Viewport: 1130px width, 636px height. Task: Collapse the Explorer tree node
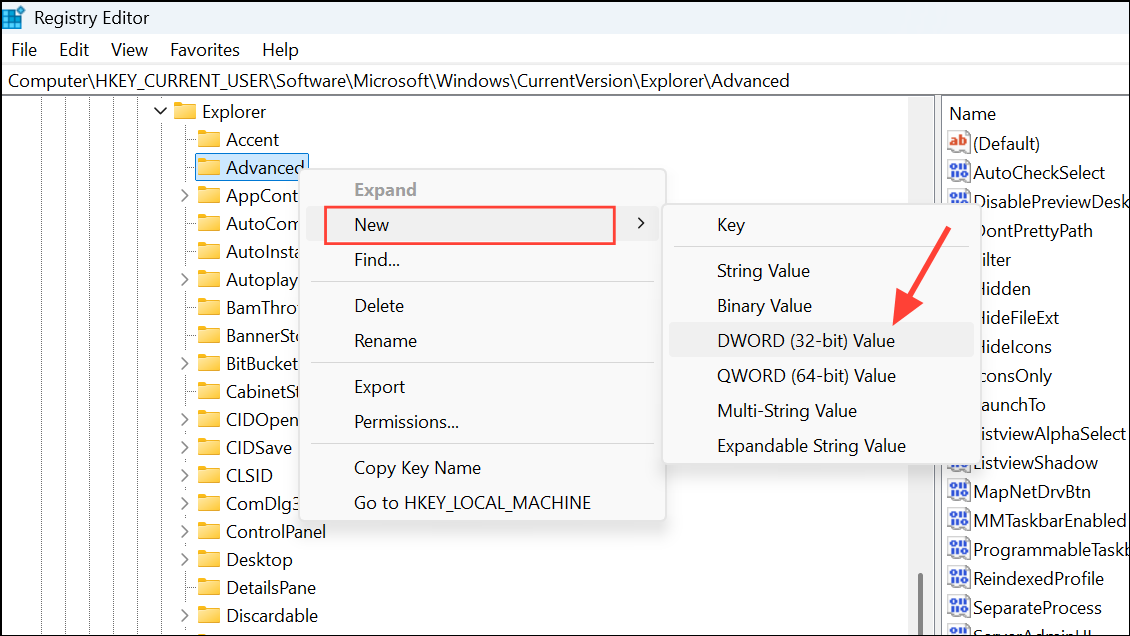(x=160, y=111)
